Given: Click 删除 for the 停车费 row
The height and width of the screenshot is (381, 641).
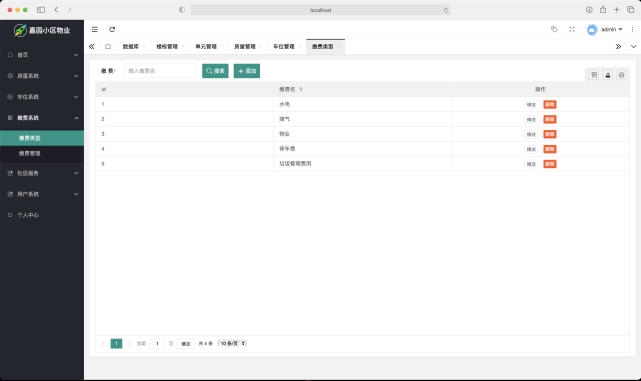Looking at the screenshot, I should 550,149.
